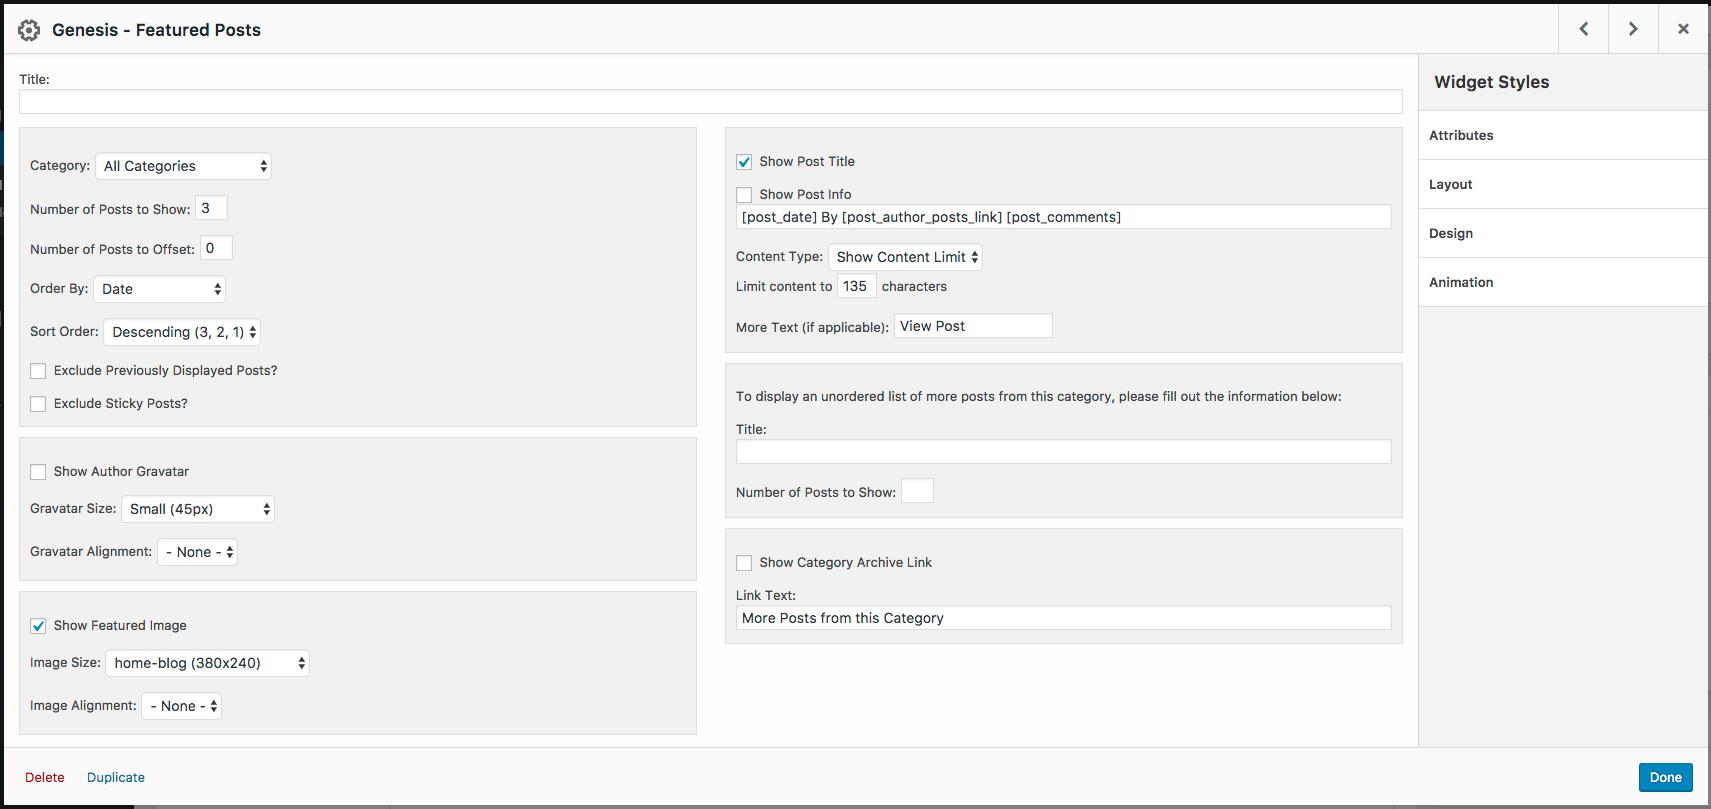The width and height of the screenshot is (1711, 809).
Task: Close the widget dialog with the X icon
Action: coord(1683,29)
